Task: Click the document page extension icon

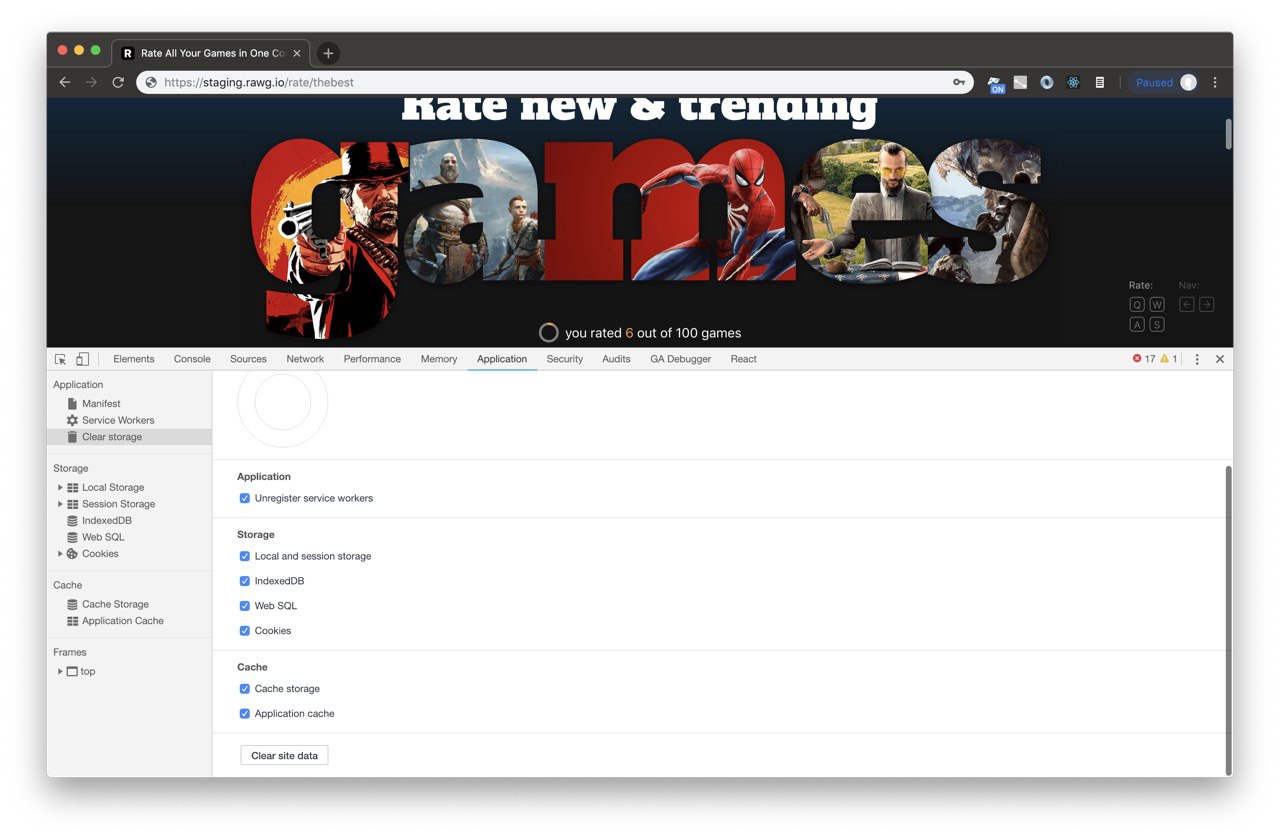Action: coord(1099,83)
